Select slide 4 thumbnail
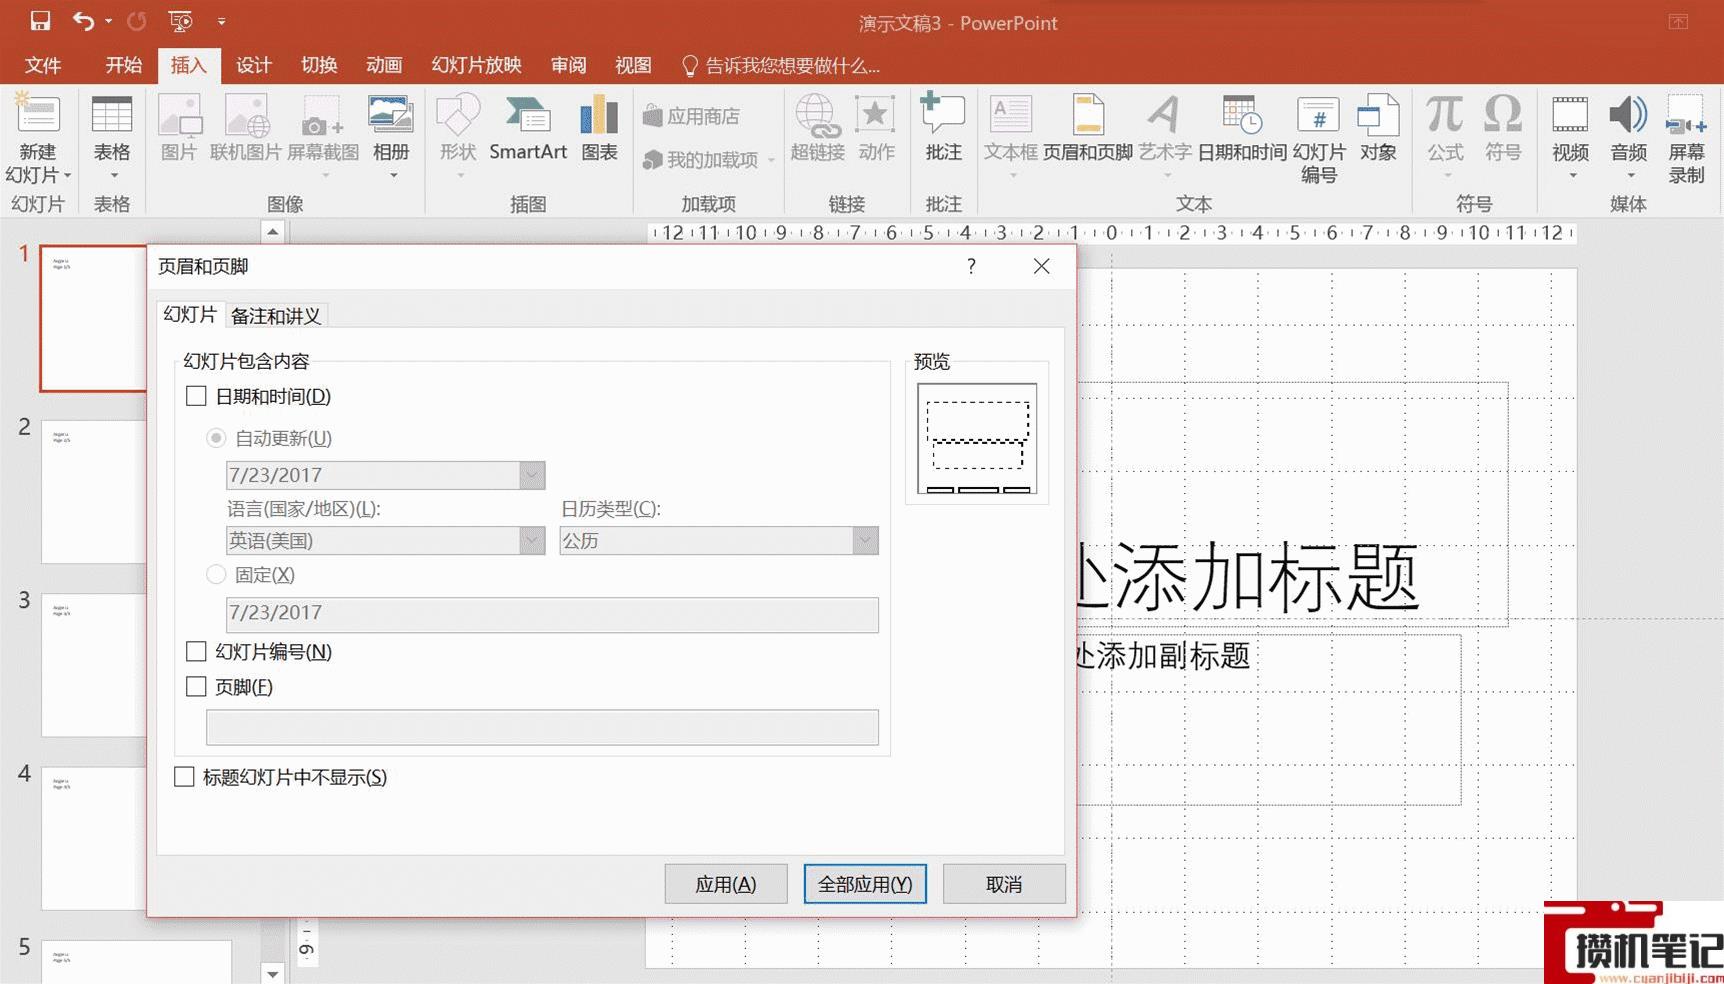 [x=94, y=838]
